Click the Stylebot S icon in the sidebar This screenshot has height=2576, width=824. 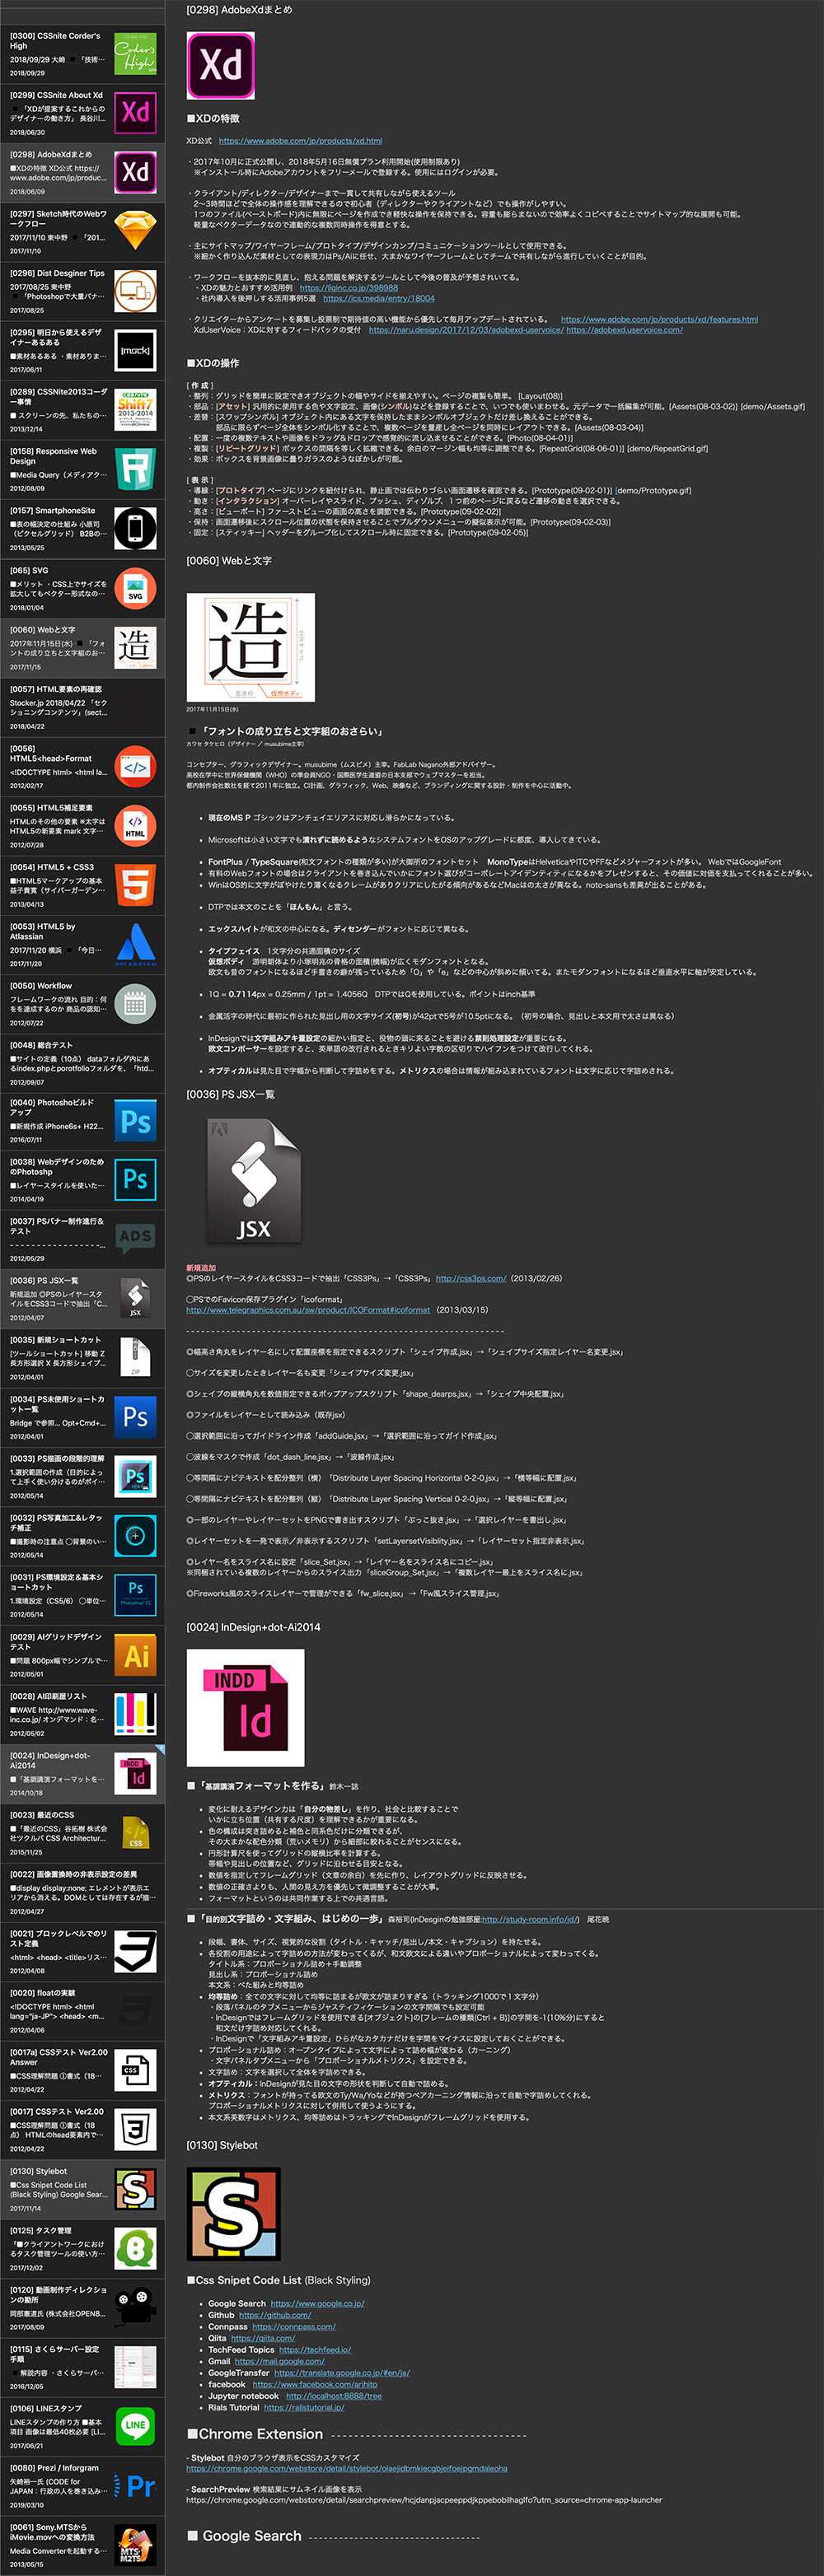[x=135, y=2191]
